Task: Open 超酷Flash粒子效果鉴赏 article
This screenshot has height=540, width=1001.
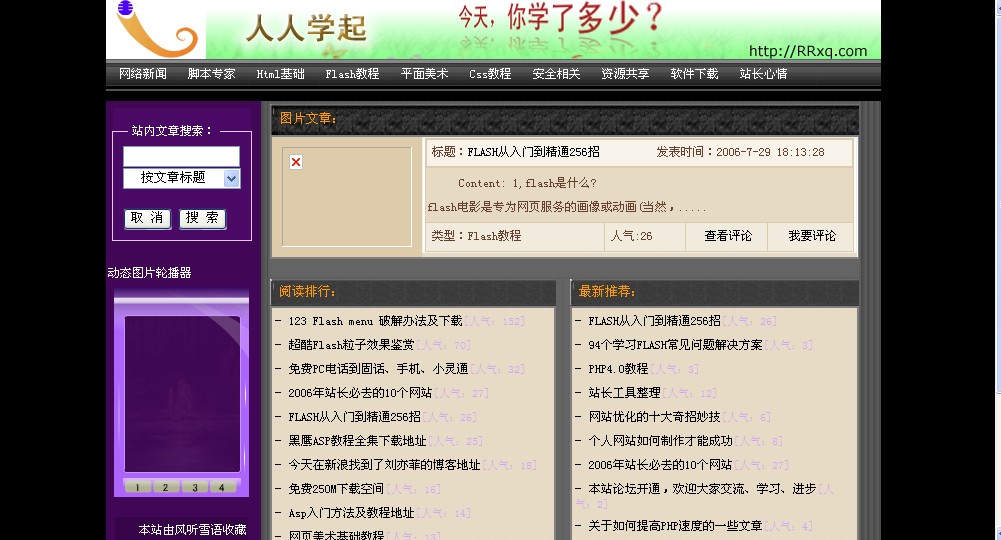Action: tap(351, 345)
